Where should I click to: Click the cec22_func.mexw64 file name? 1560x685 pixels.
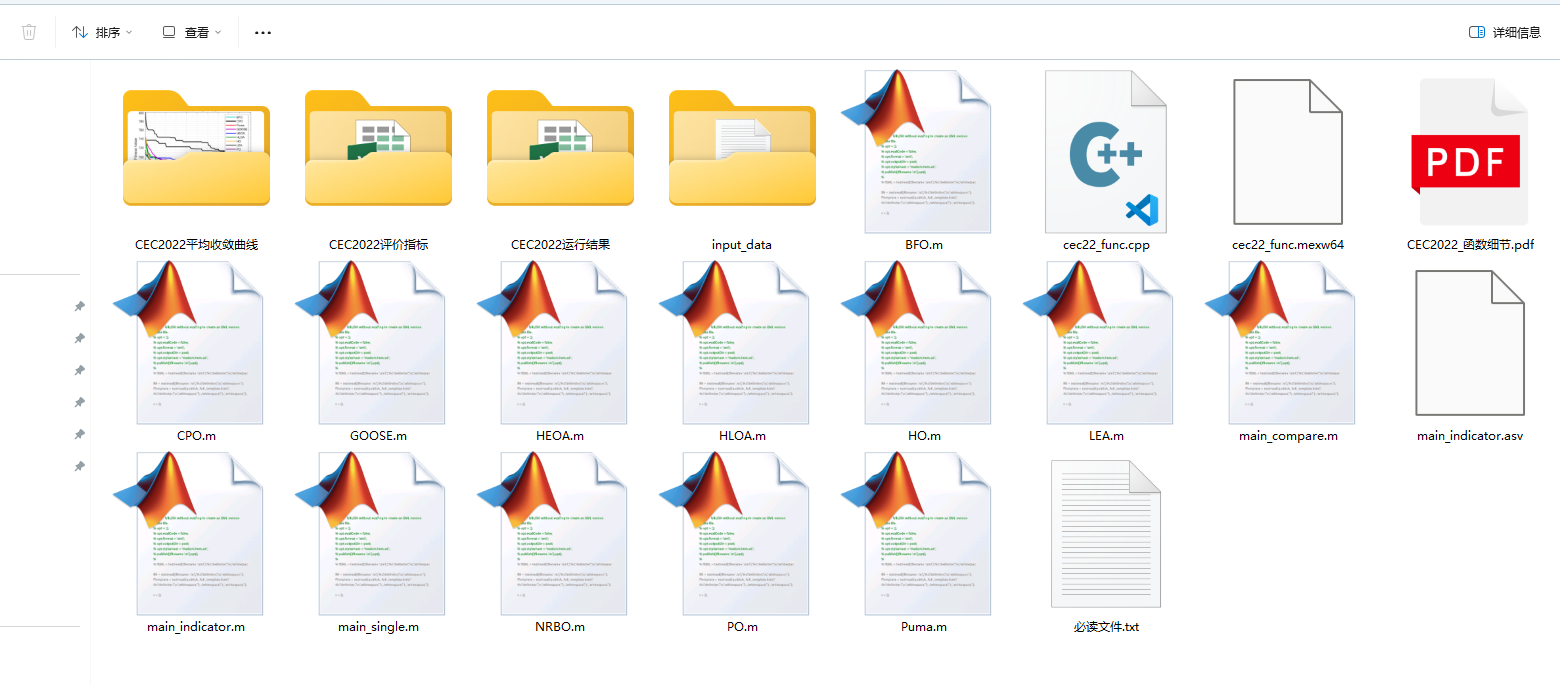pyautogui.click(x=1288, y=244)
